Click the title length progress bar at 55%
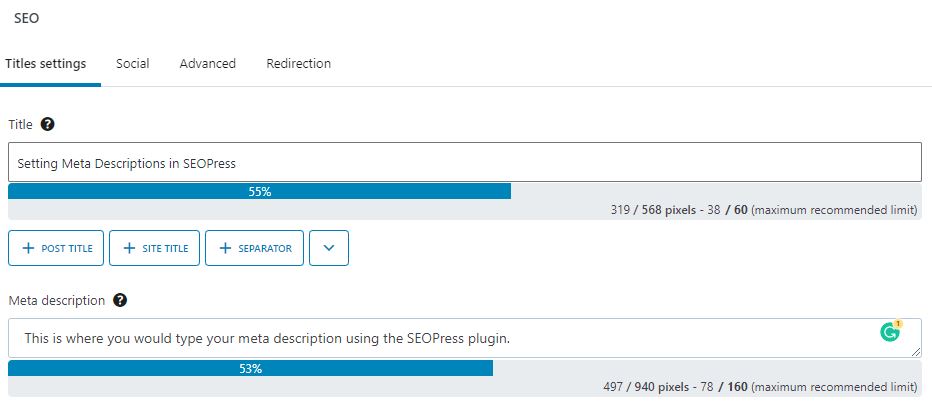932x404 pixels. [260, 192]
